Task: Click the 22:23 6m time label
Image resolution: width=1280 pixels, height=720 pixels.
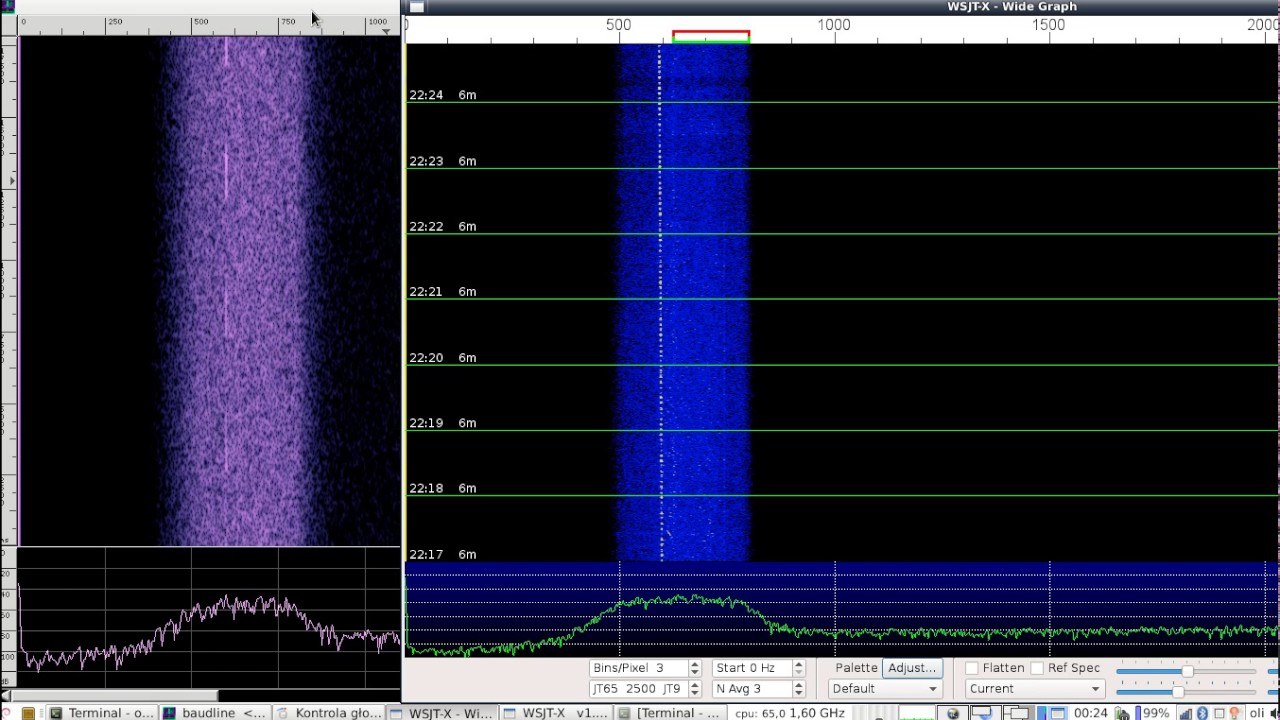Action: [443, 161]
